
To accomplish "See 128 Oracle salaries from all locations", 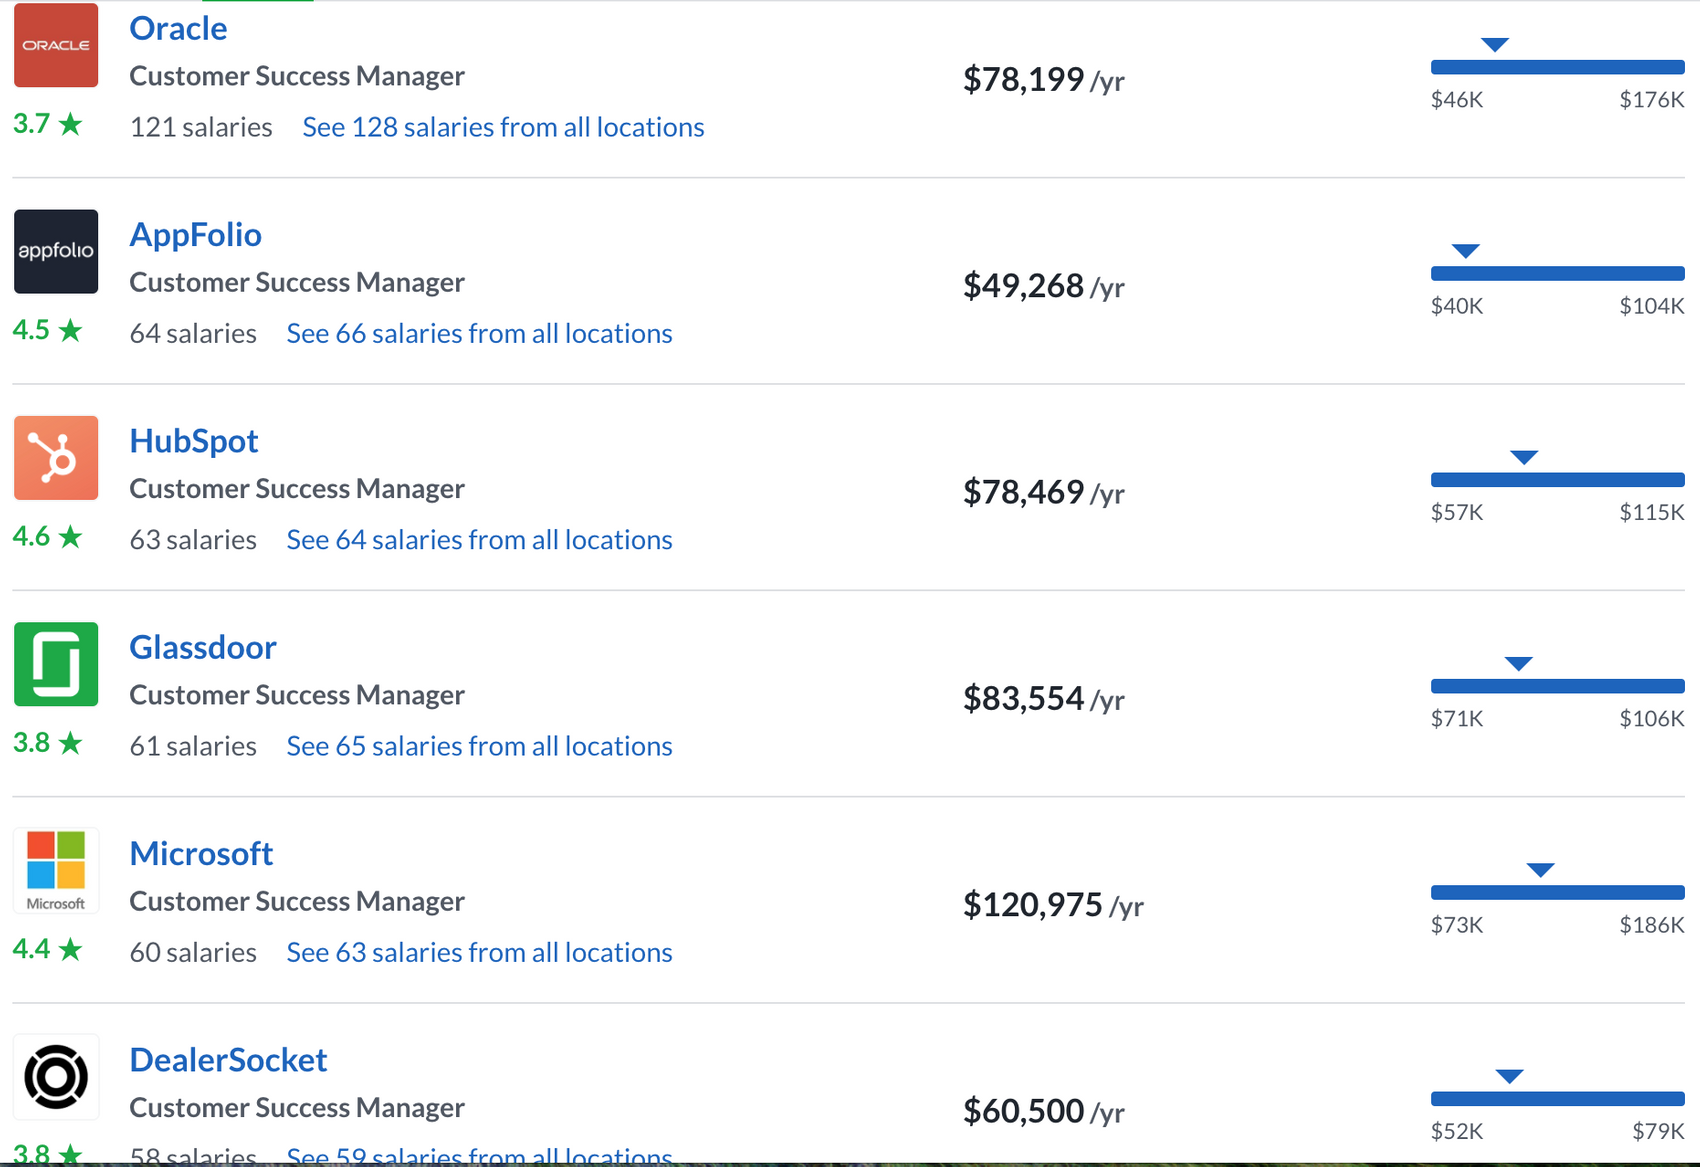I will (503, 127).
